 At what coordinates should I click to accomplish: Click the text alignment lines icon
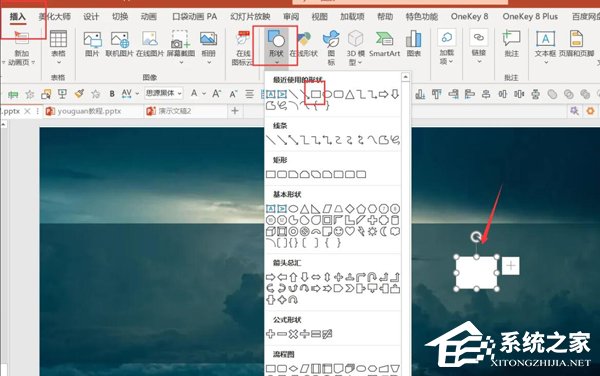[x=249, y=94]
